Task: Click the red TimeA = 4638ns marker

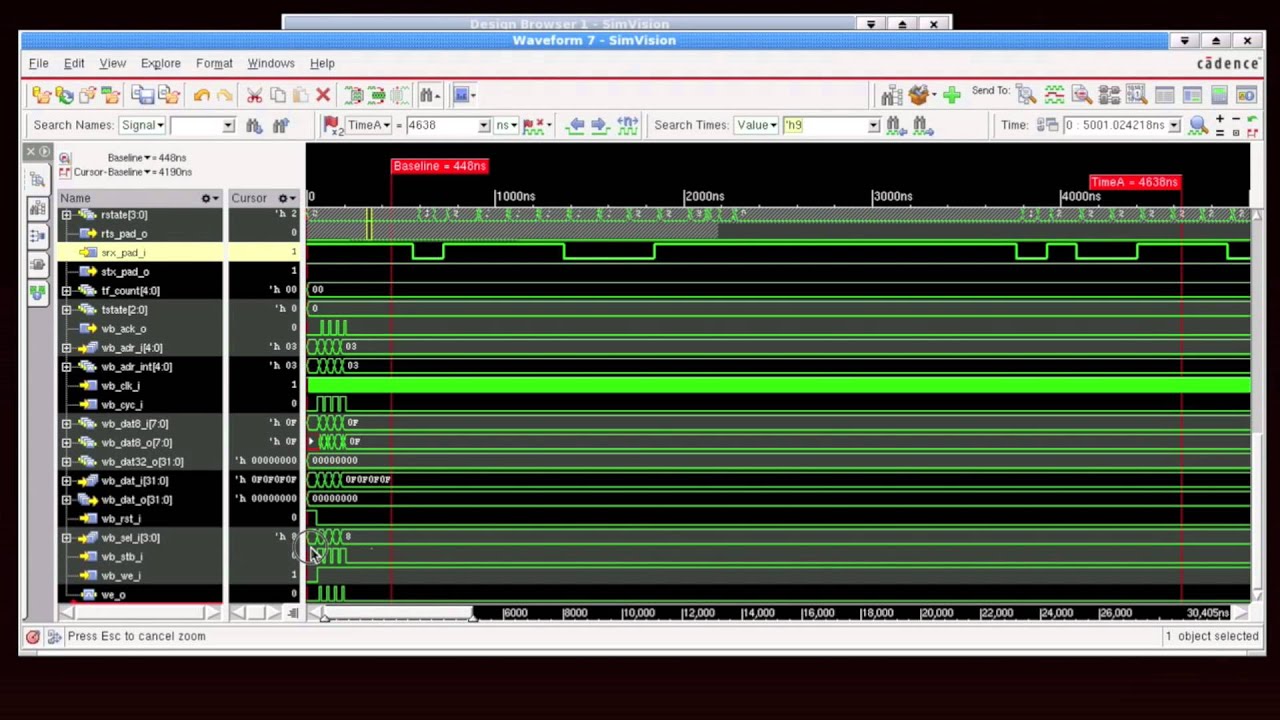Action: pyautogui.click(x=1134, y=182)
